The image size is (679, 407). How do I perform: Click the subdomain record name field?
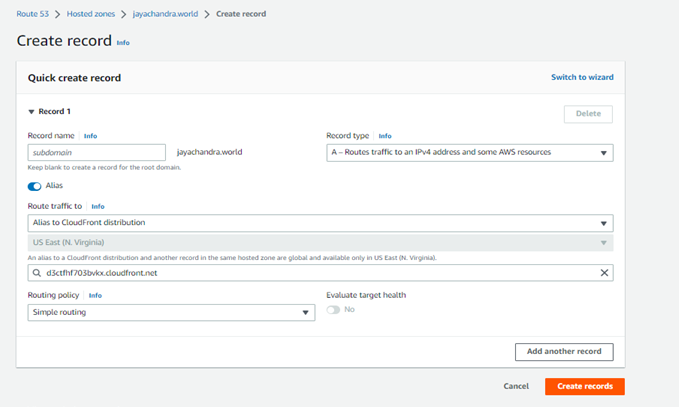[97, 153]
